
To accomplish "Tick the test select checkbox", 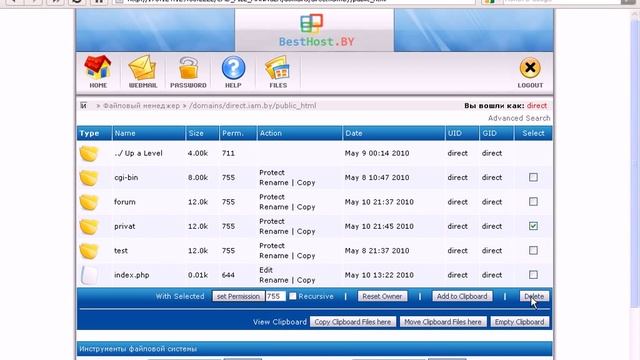I will 533,250.
